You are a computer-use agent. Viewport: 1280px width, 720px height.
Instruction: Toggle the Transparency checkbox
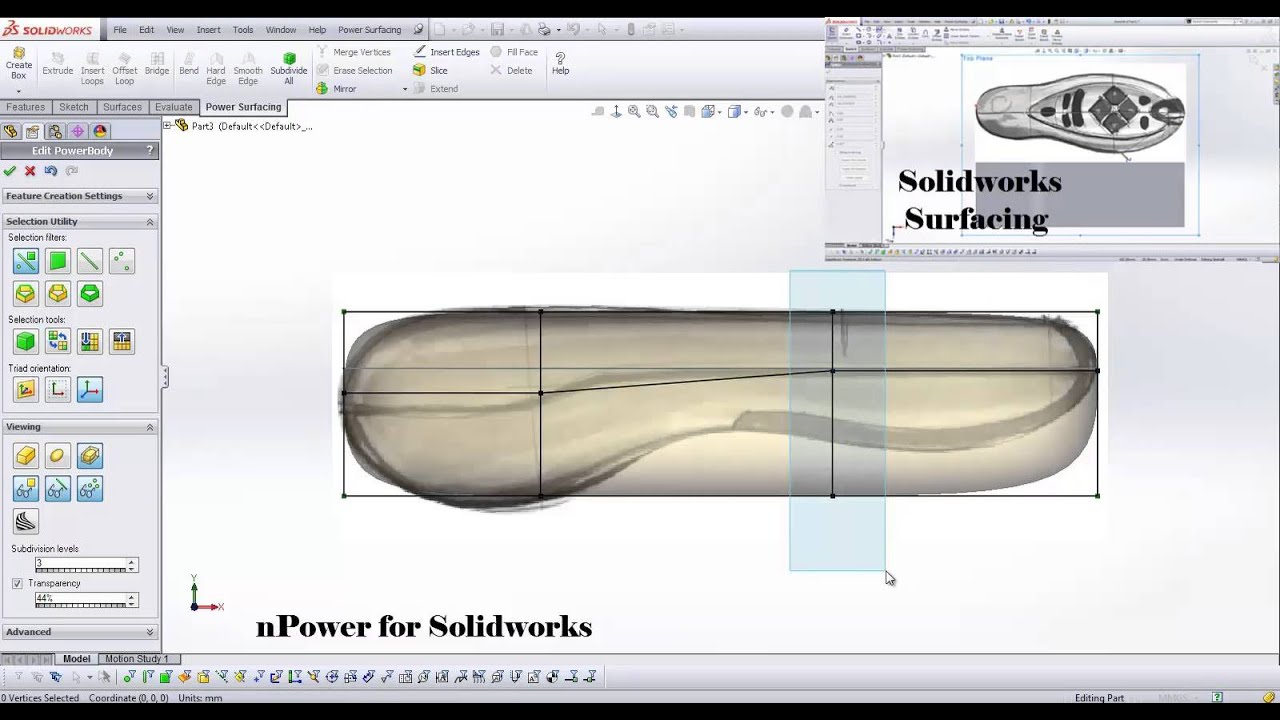[x=17, y=583]
